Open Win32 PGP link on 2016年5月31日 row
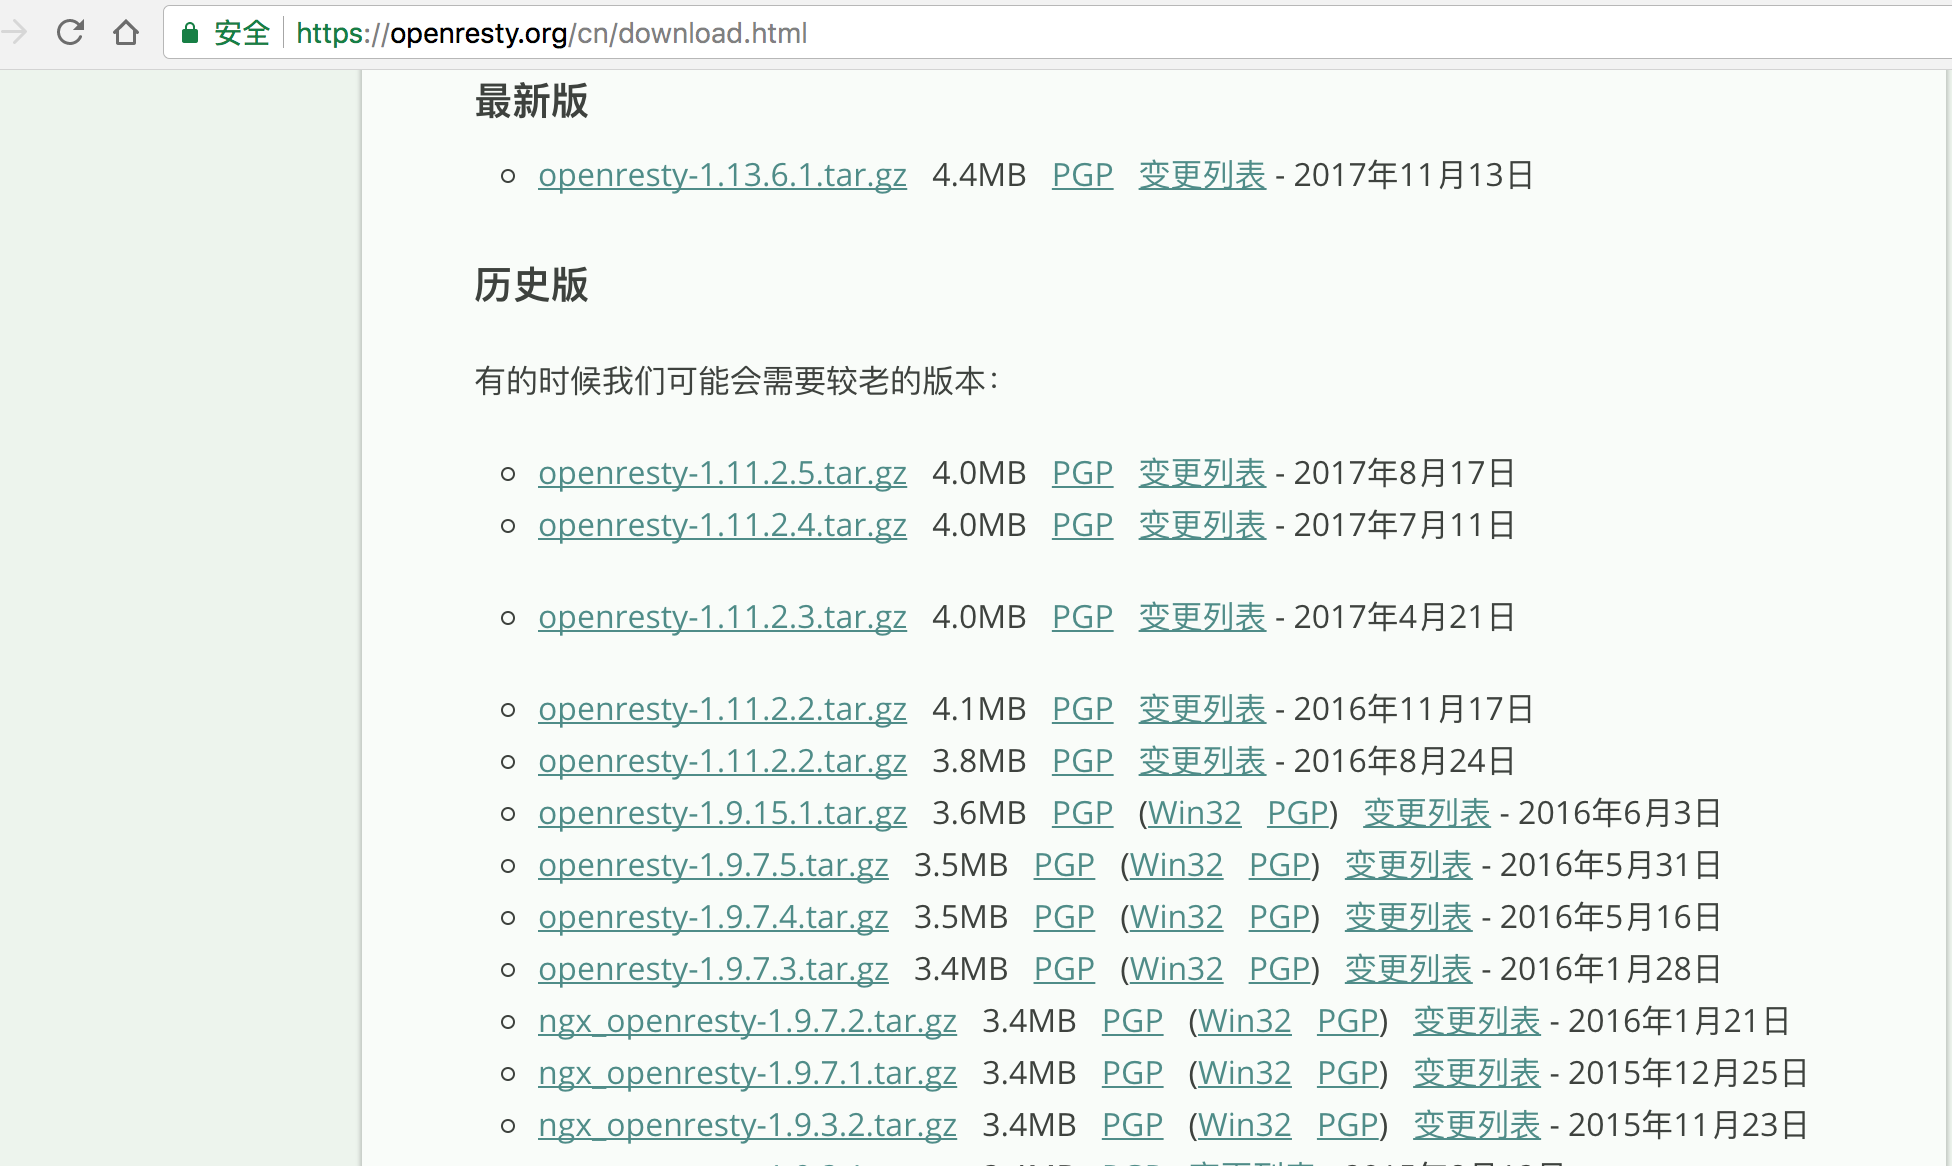Screen dimensions: 1952x1166 (x=1279, y=865)
